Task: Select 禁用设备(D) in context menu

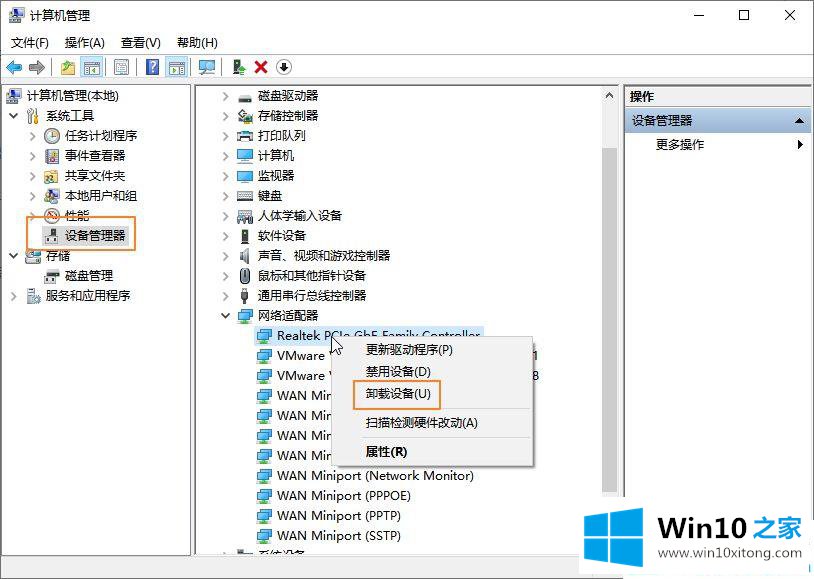Action: (x=398, y=372)
